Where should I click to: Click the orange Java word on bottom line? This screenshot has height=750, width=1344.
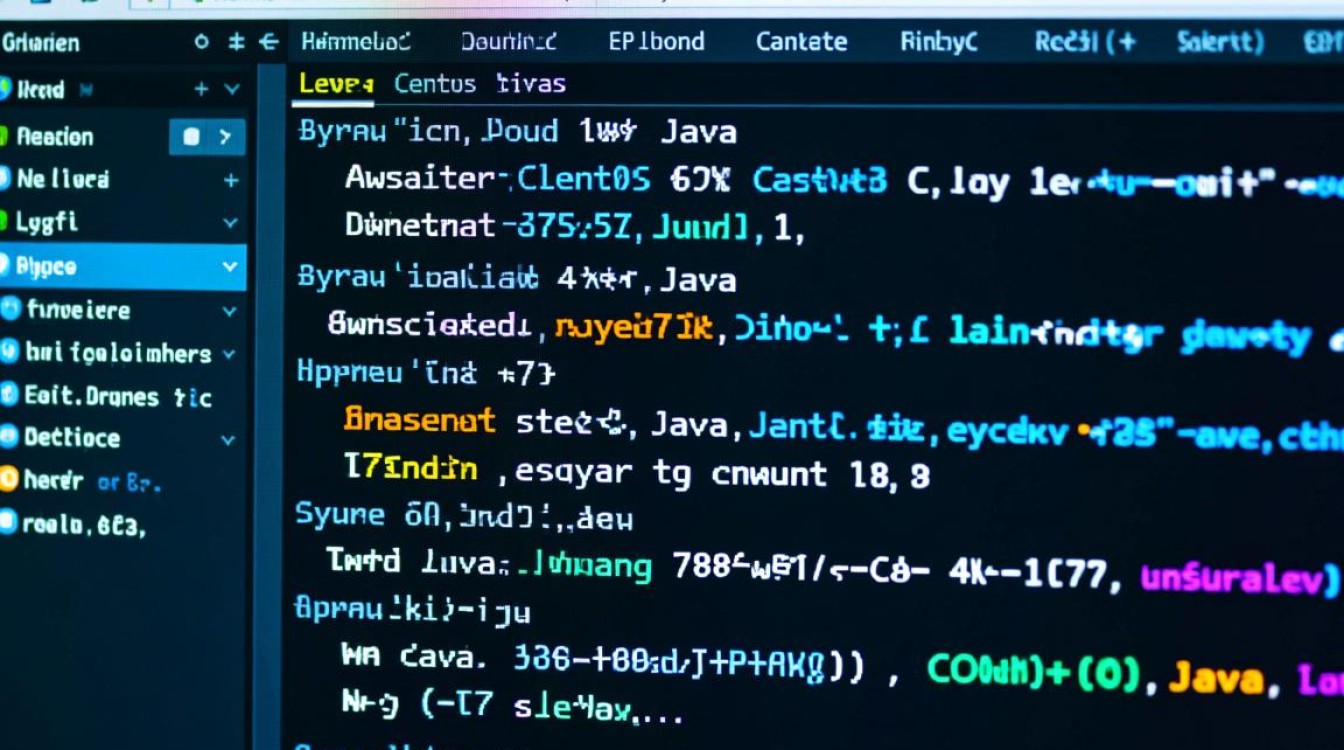pos(1215,679)
